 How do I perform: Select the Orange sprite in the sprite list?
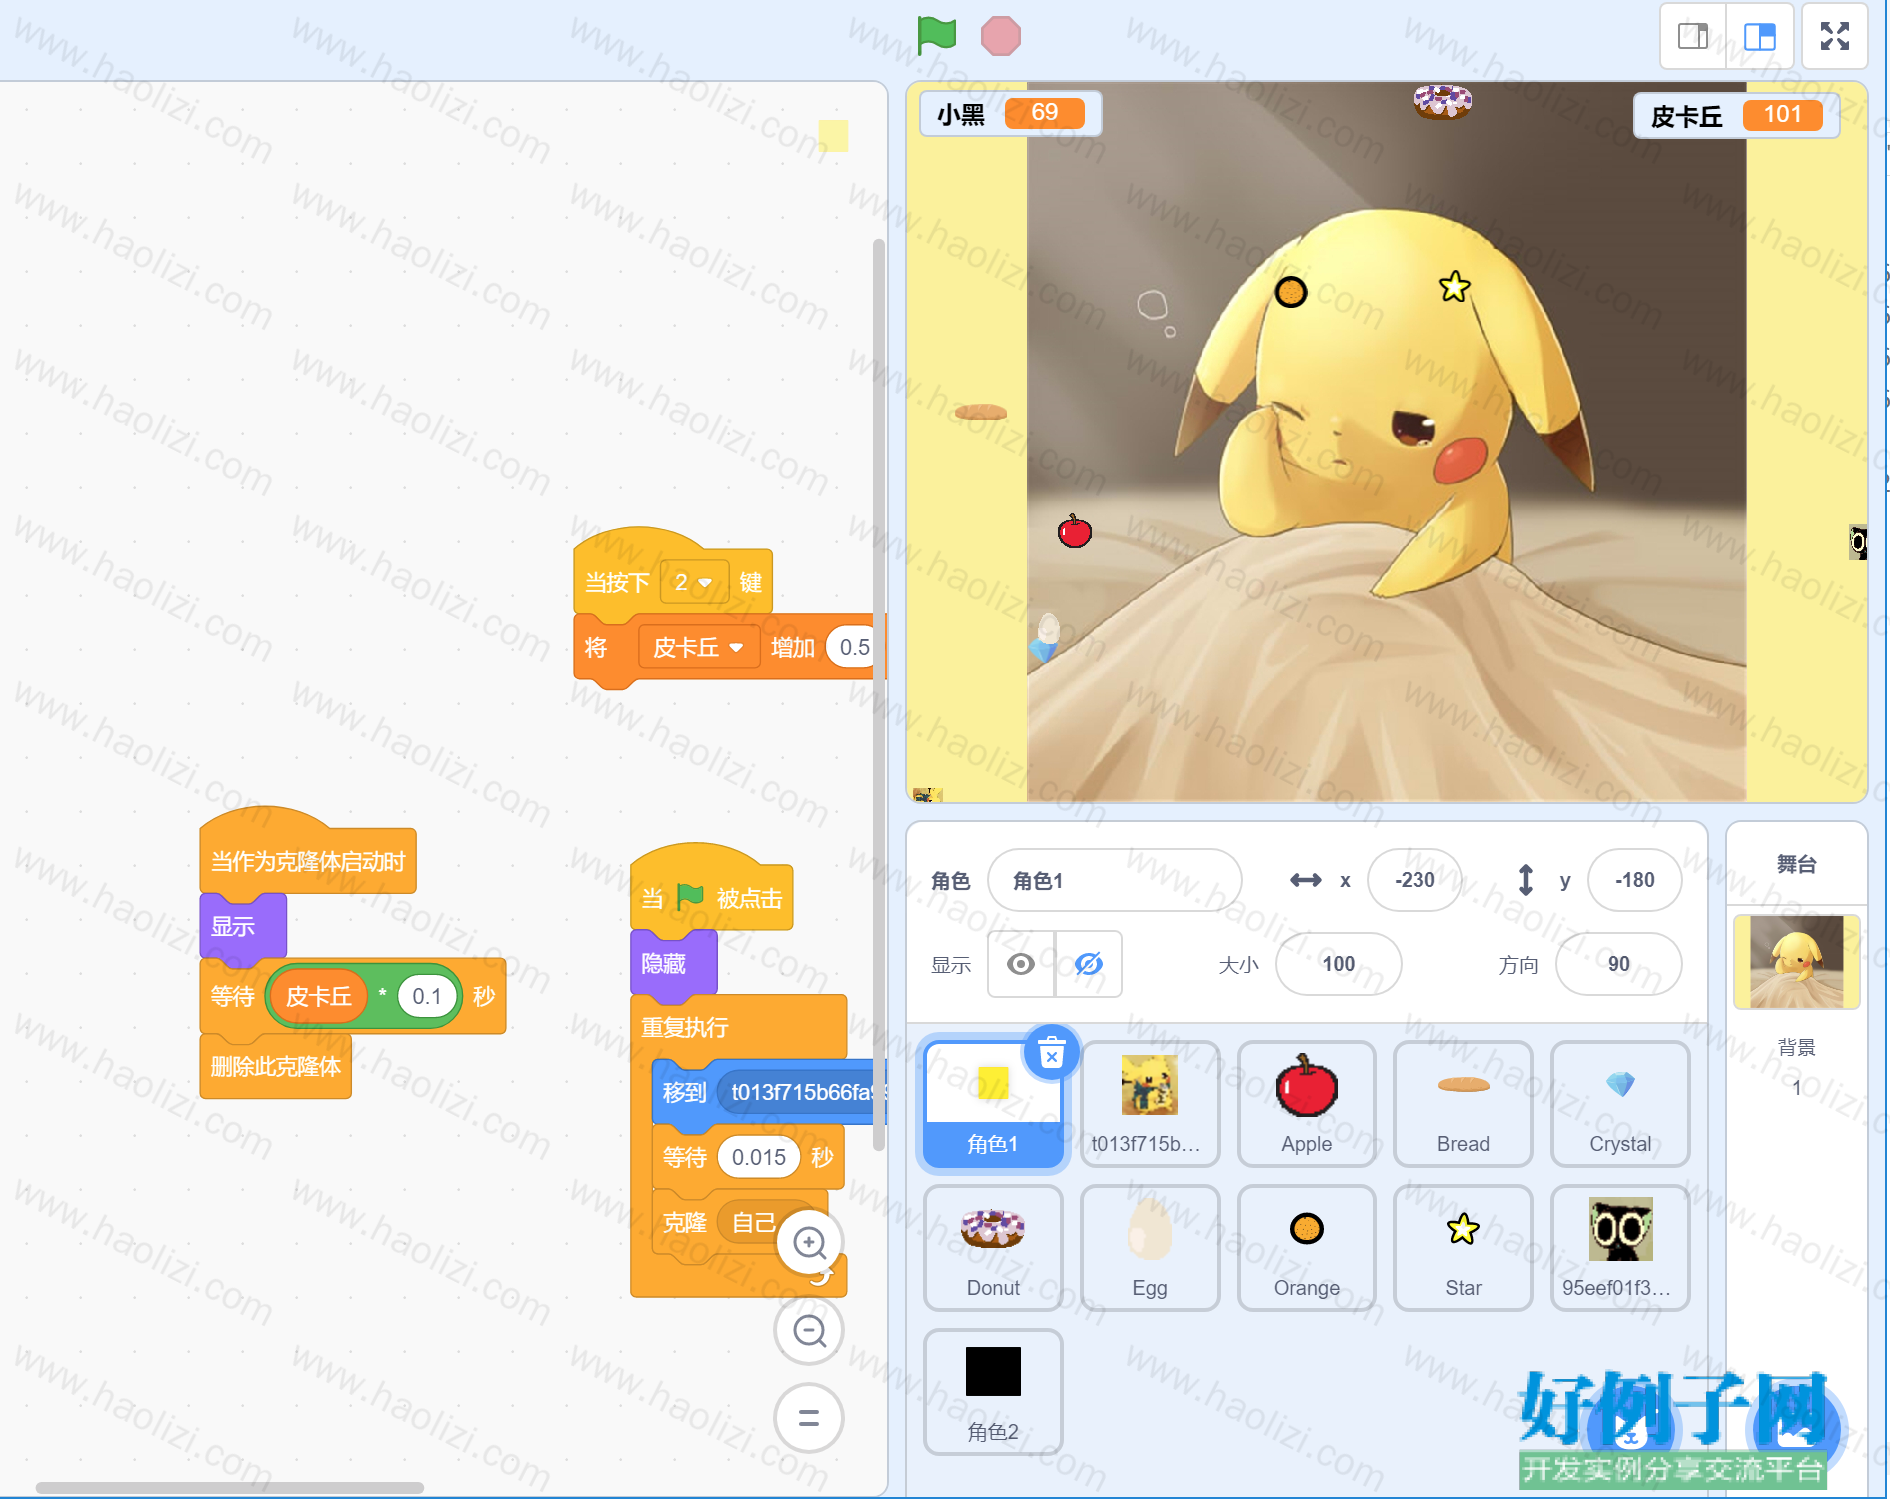point(1307,1248)
